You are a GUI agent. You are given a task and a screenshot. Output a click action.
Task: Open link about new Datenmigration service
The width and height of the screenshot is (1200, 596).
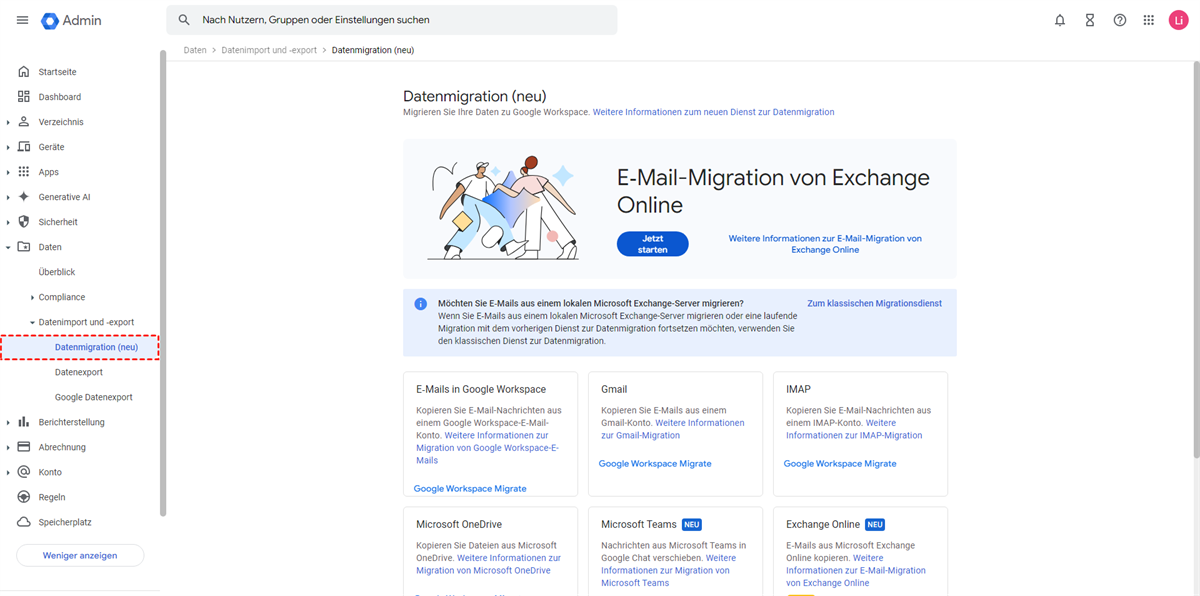click(x=713, y=112)
